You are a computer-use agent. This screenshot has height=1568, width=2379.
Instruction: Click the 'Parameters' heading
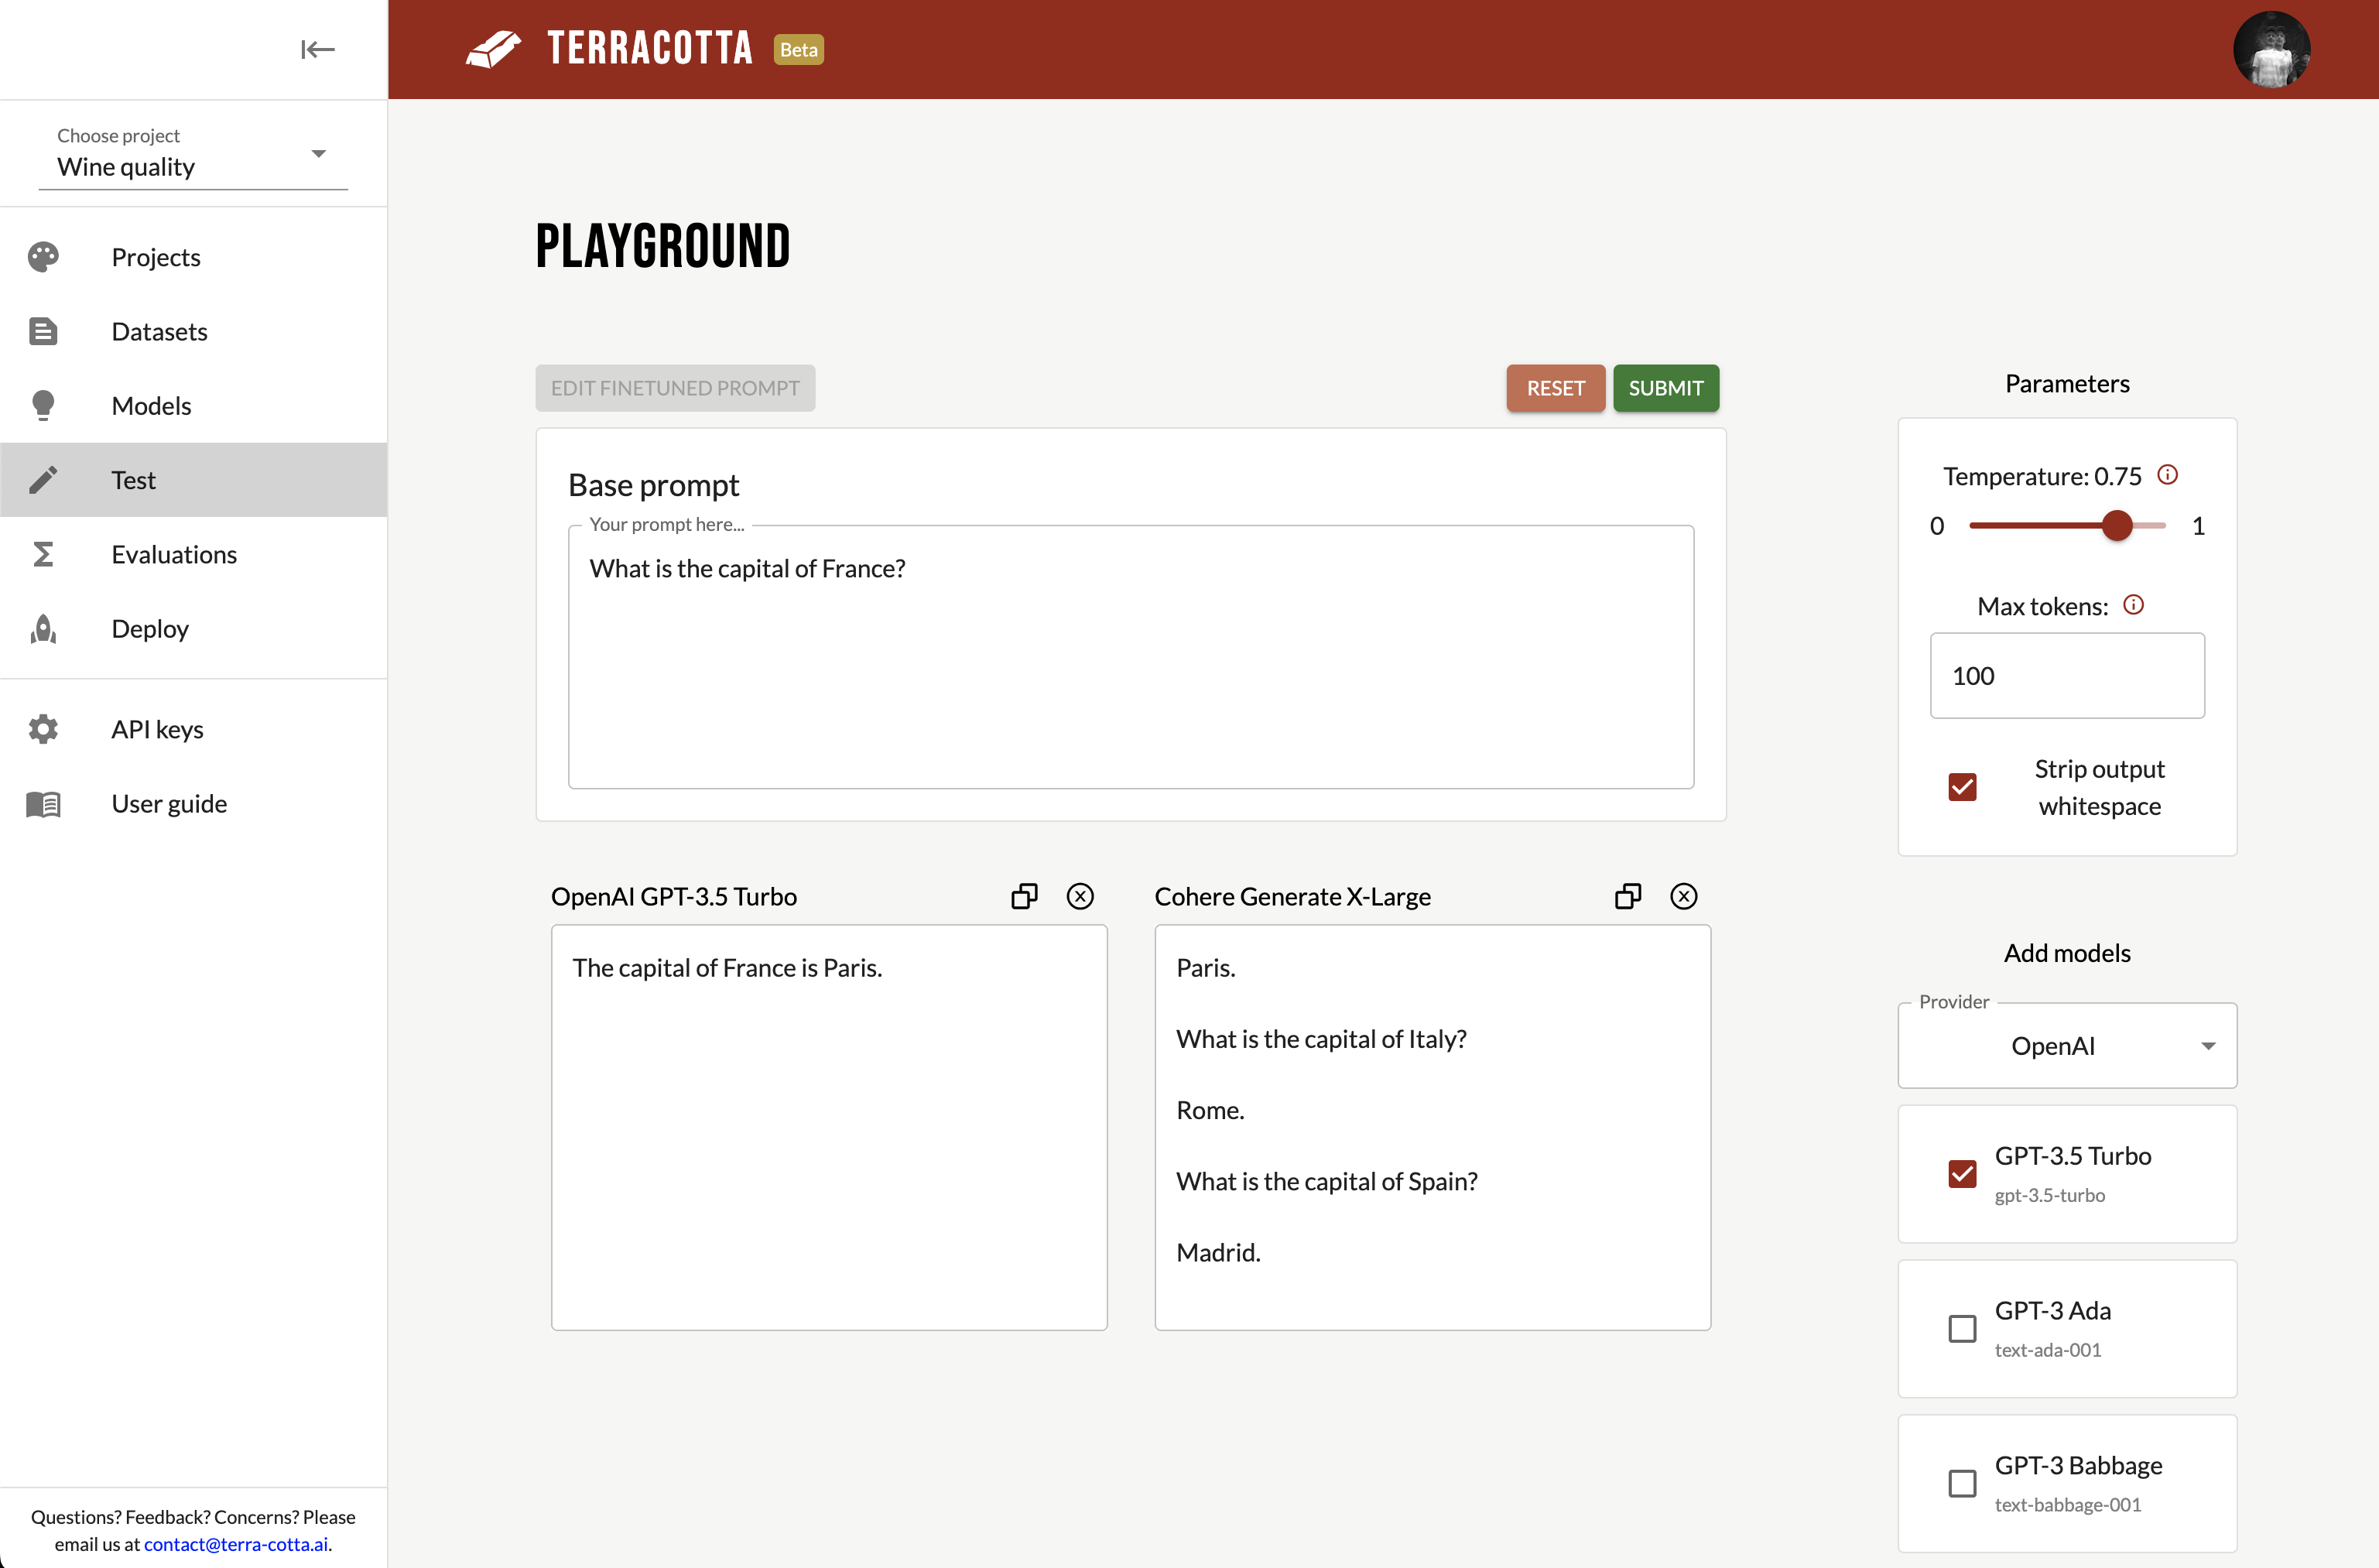(x=2067, y=383)
